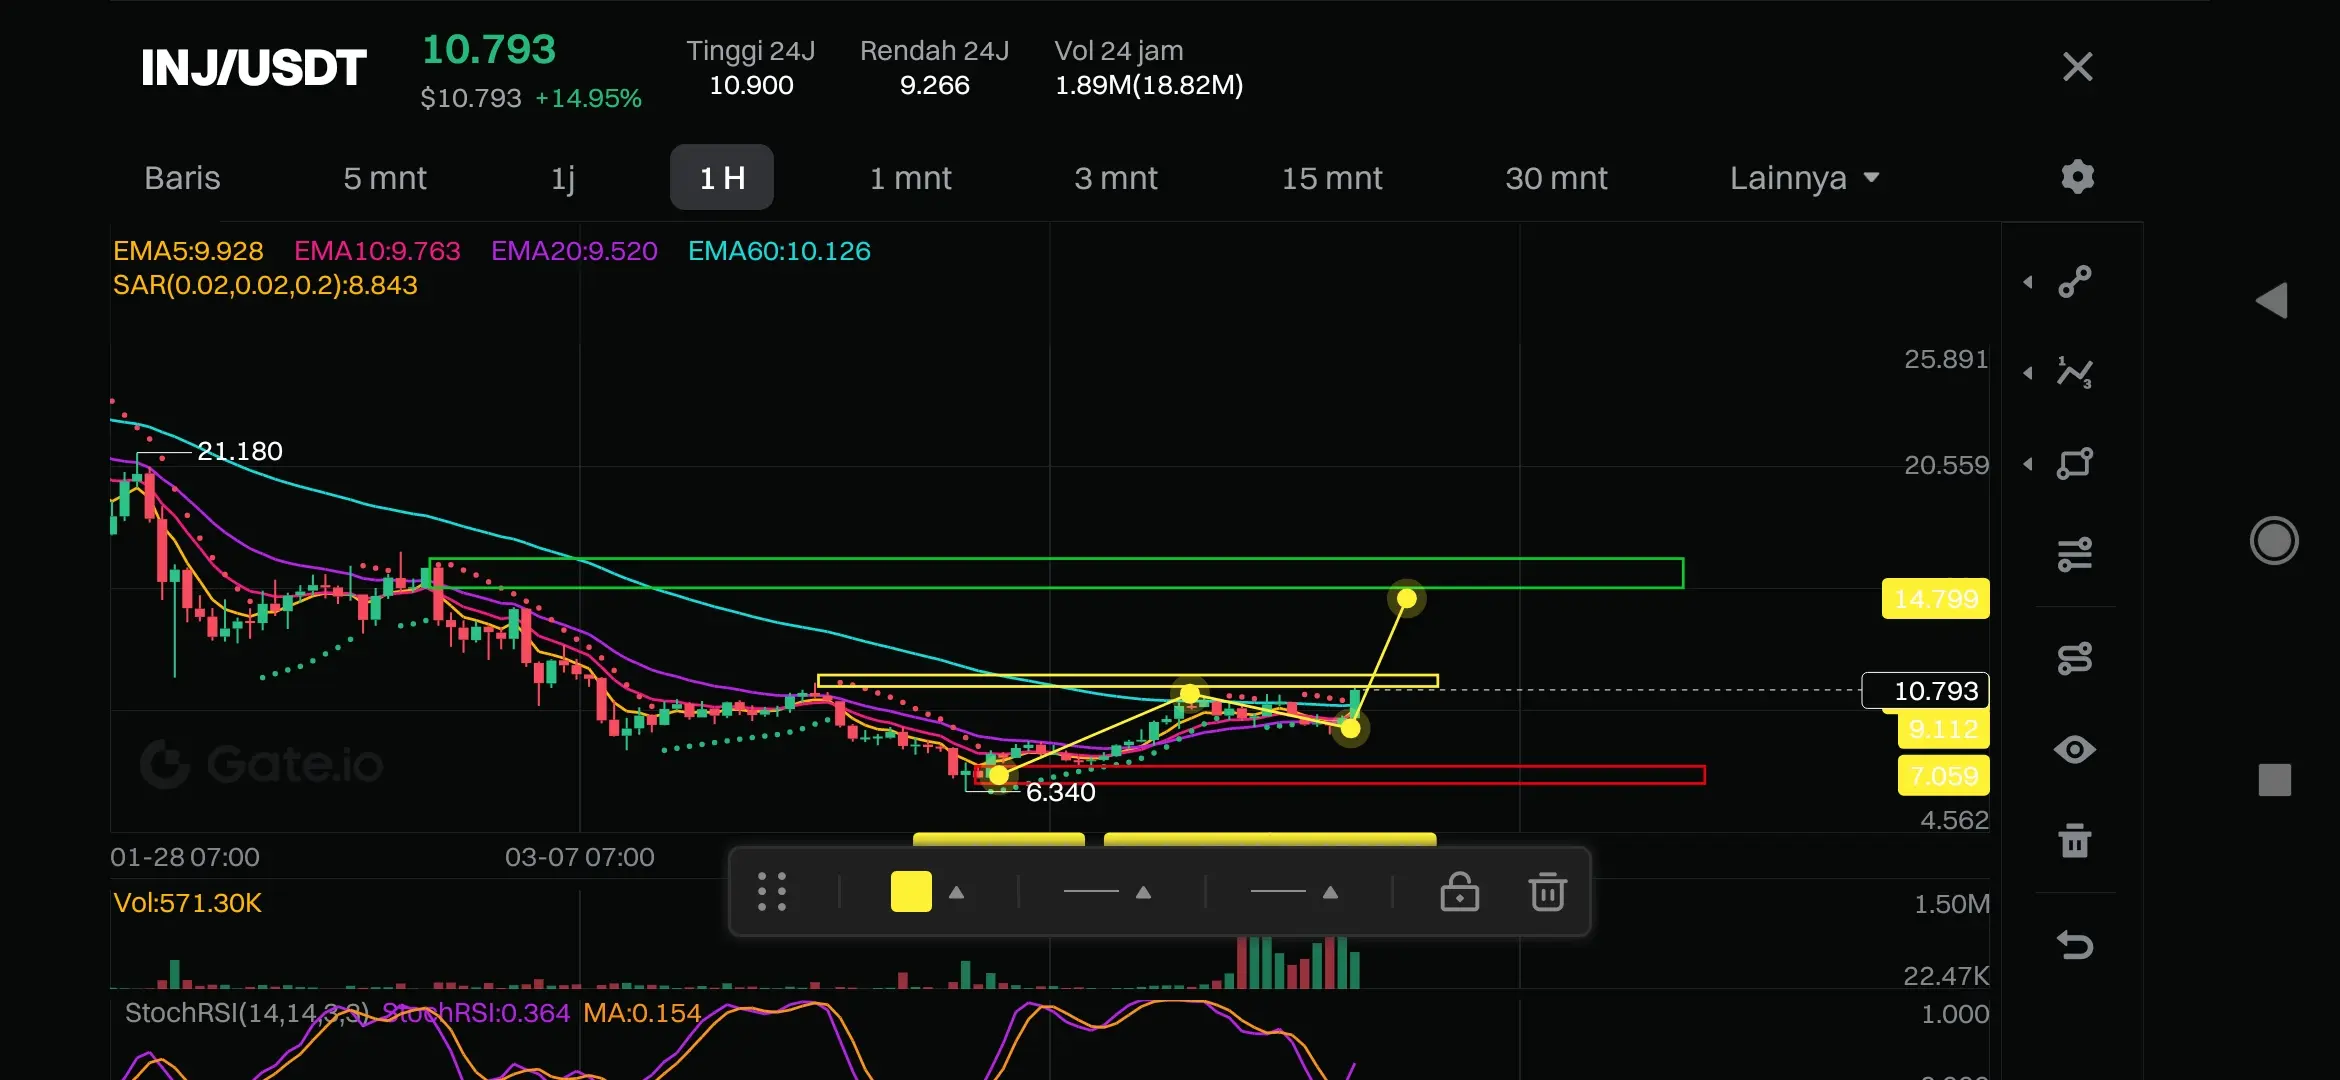Select yellow anchor point near 6.340 low
Image resolution: width=2340 pixels, height=1080 pixels.
click(x=998, y=775)
